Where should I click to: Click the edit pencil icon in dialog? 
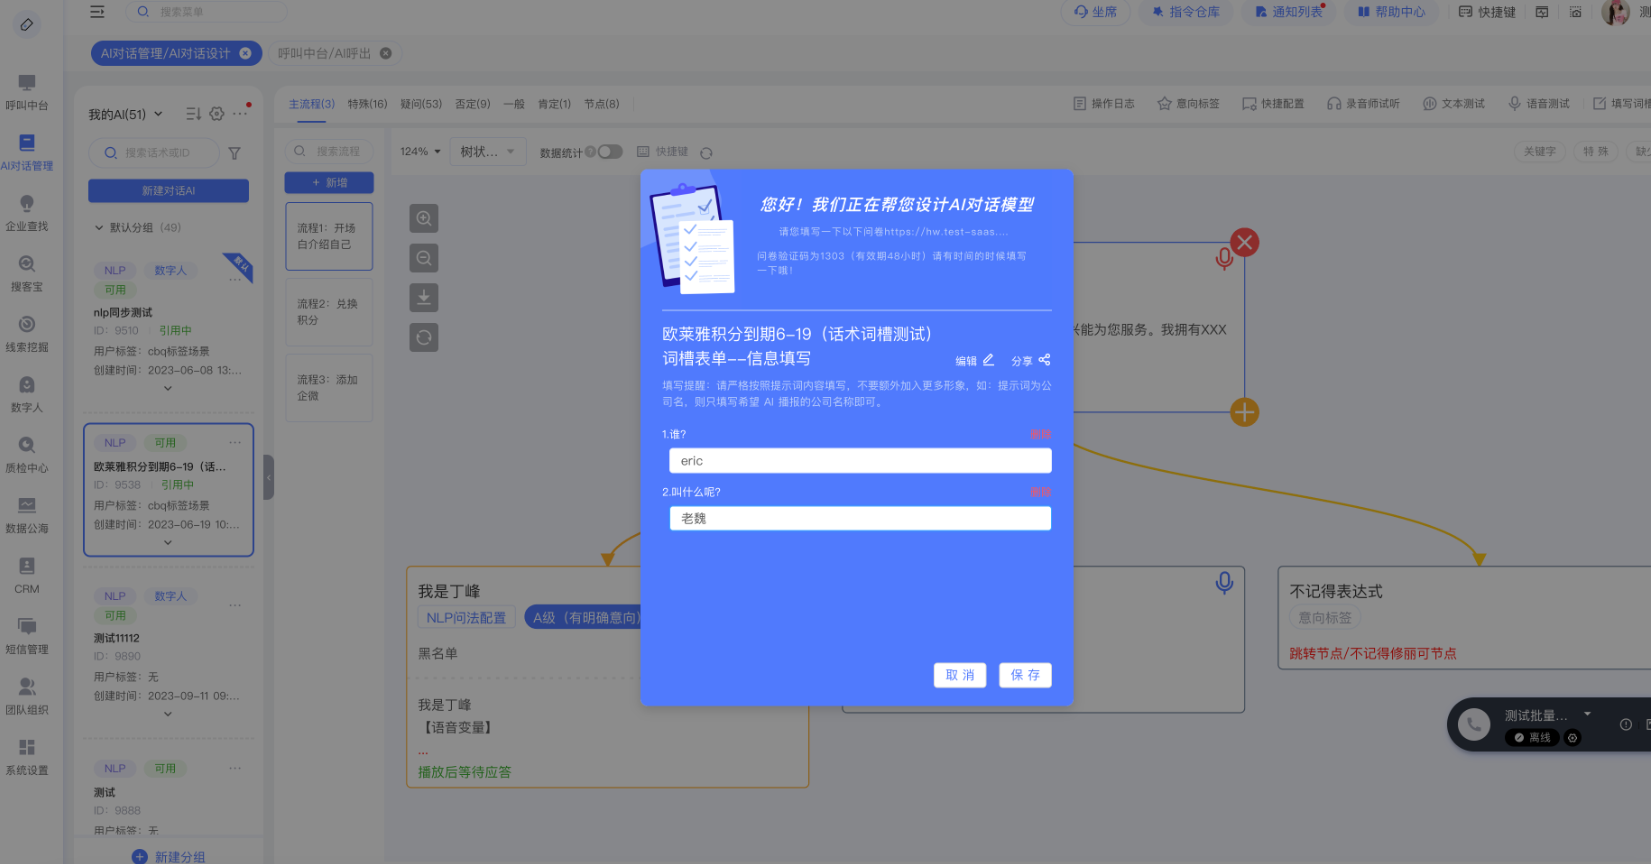tap(988, 360)
